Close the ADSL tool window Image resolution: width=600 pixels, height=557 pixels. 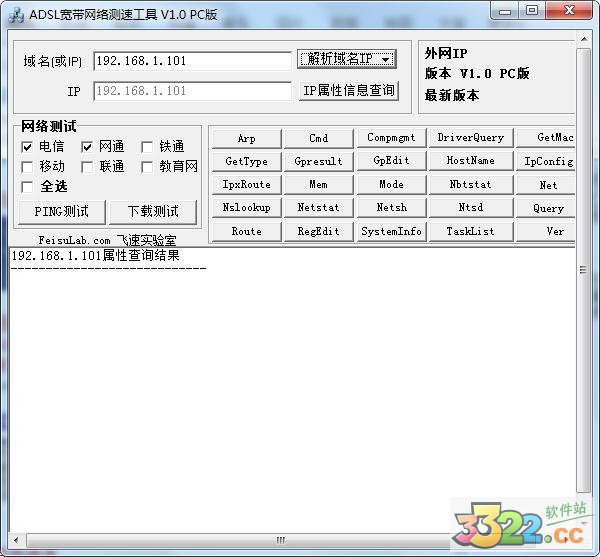(569, 11)
